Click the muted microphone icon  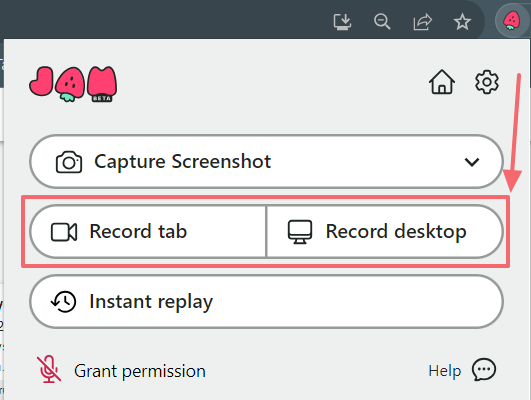(x=49, y=369)
